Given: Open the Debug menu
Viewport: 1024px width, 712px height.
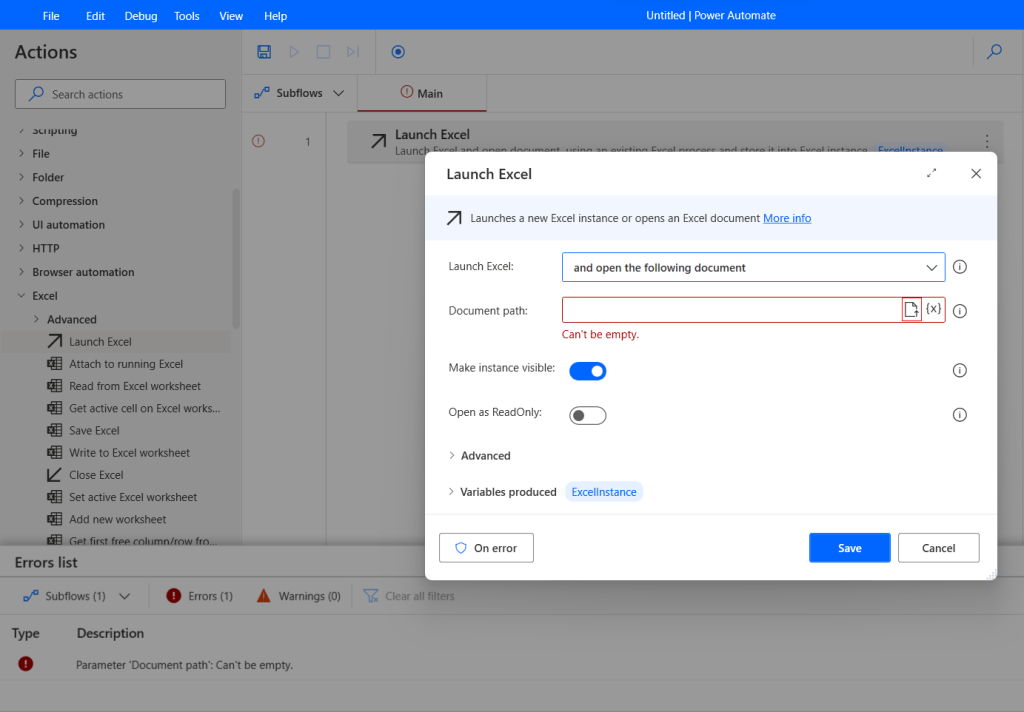Looking at the screenshot, I should (x=140, y=16).
